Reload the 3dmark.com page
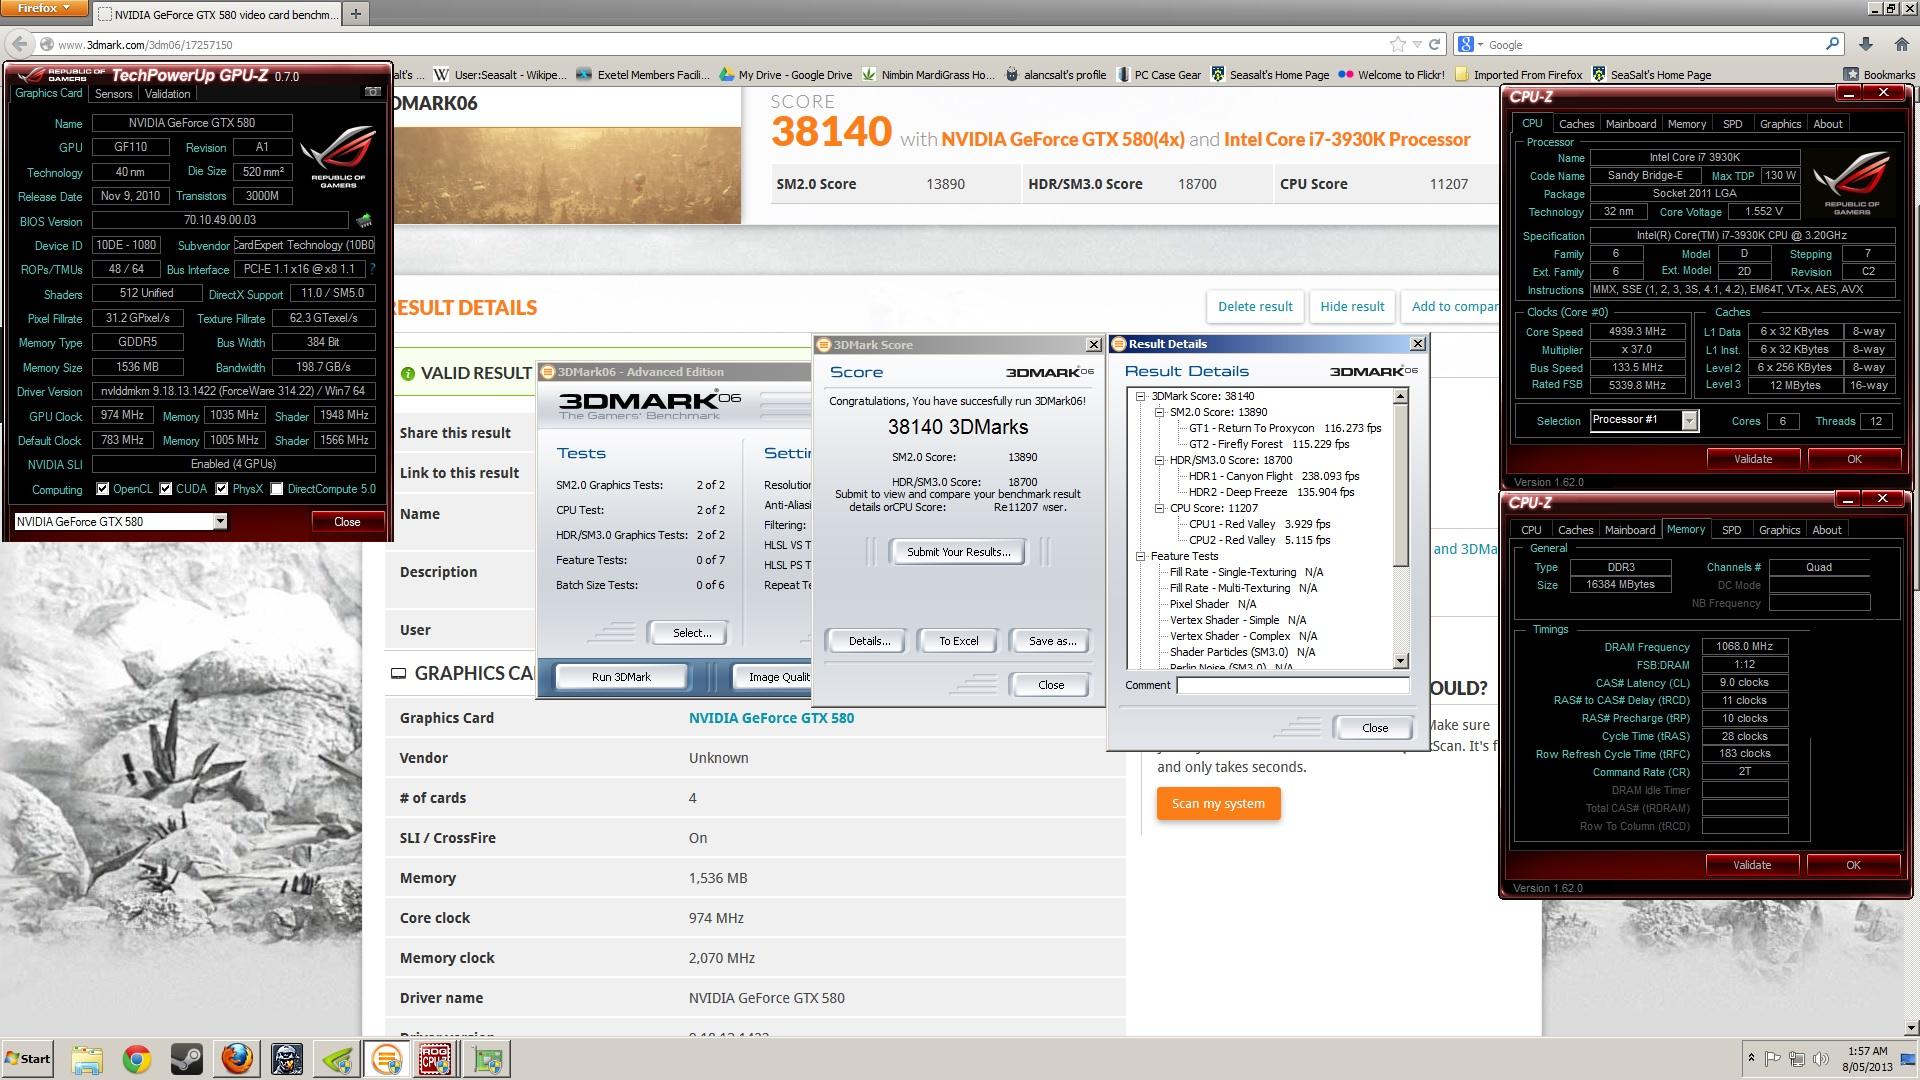 [x=1434, y=44]
